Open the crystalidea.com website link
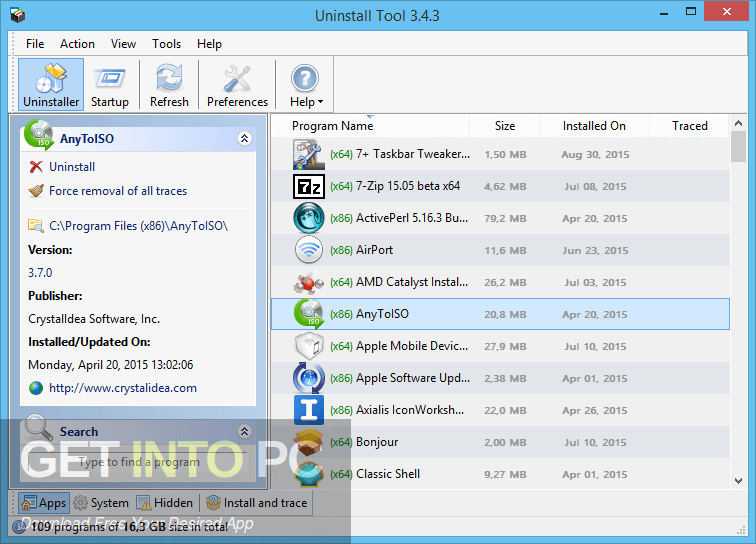This screenshot has width=756, height=544. 122,388
